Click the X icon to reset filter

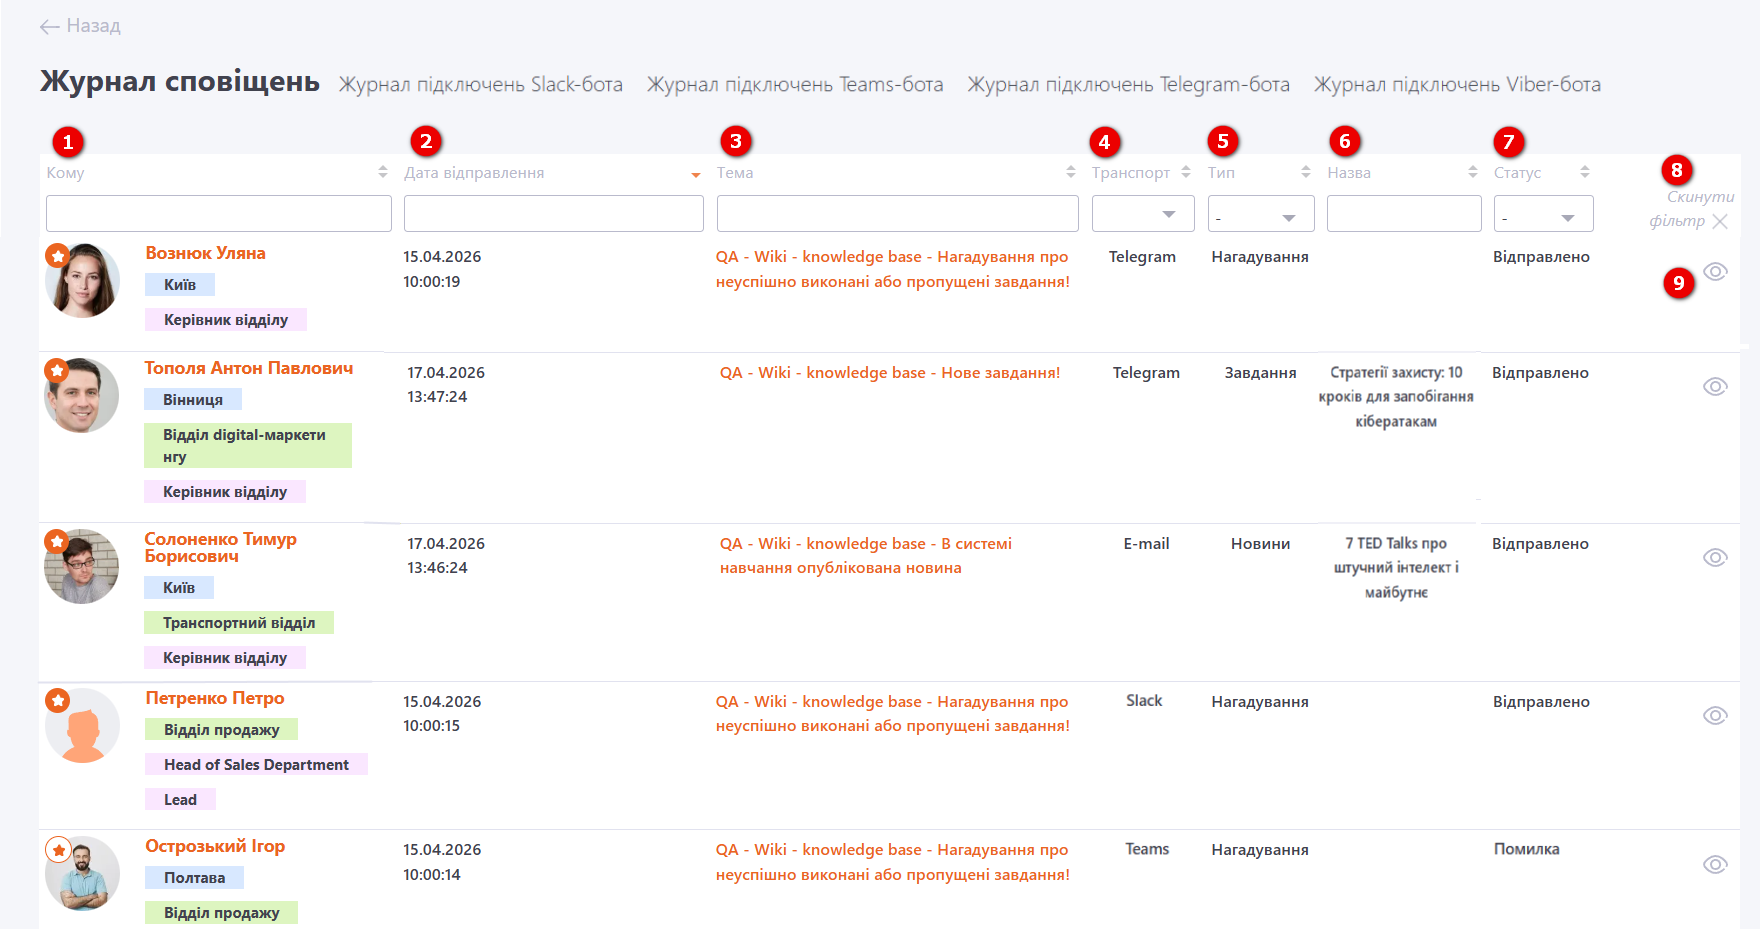click(1720, 221)
